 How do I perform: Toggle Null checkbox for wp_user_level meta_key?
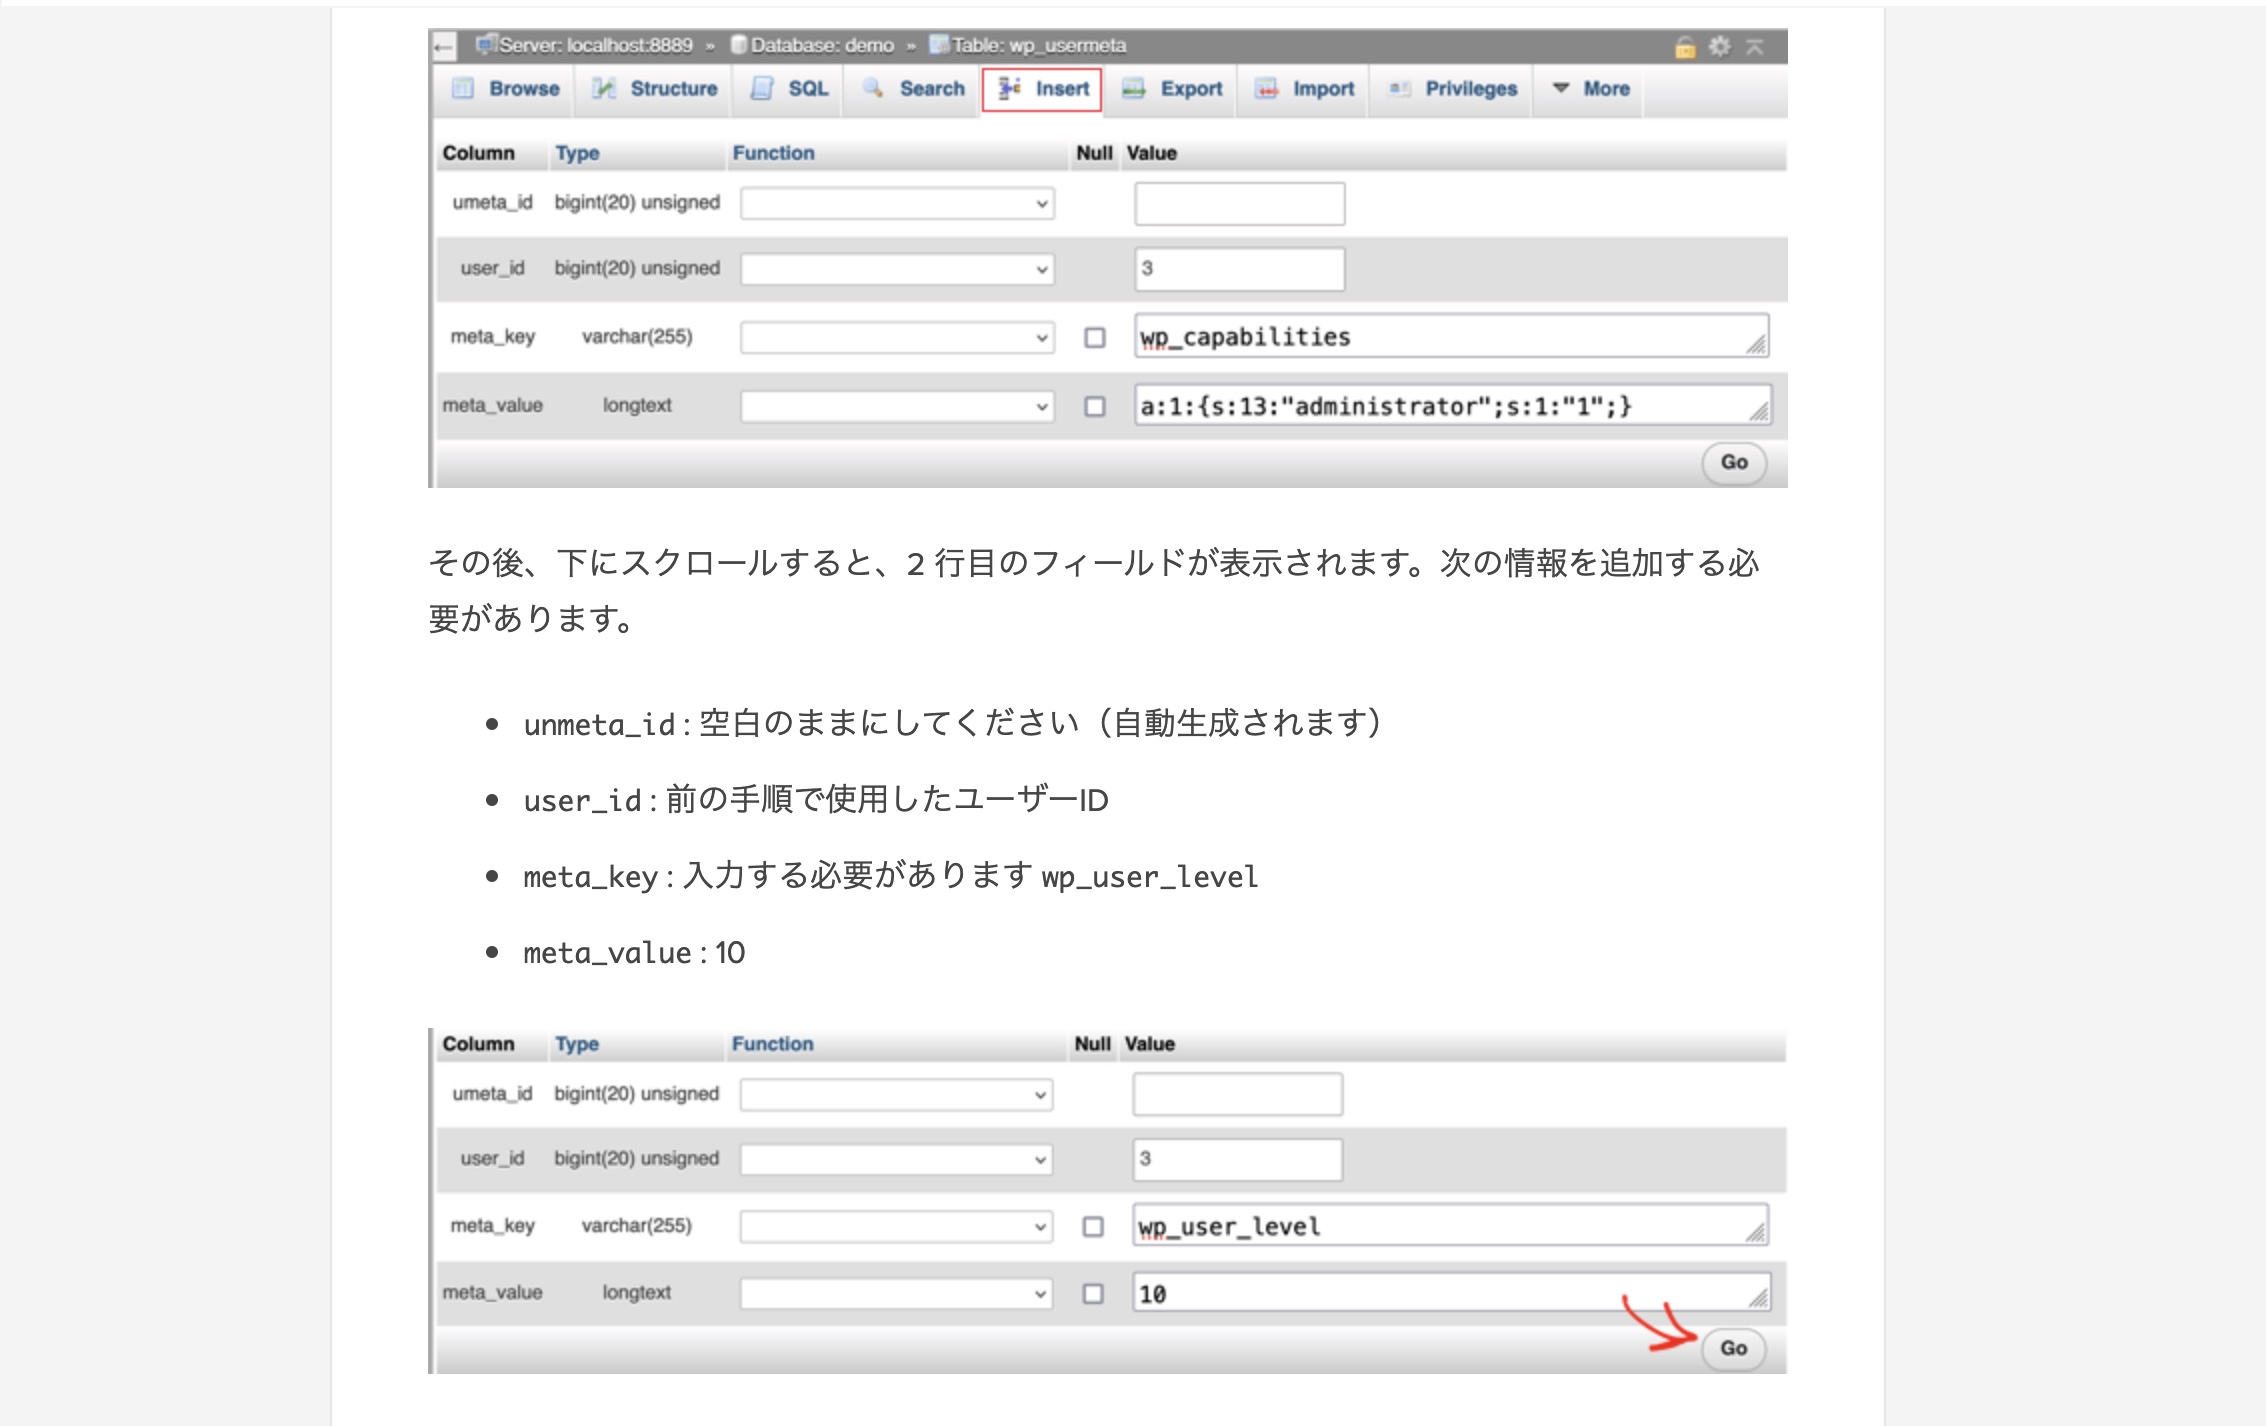[x=1093, y=1227]
